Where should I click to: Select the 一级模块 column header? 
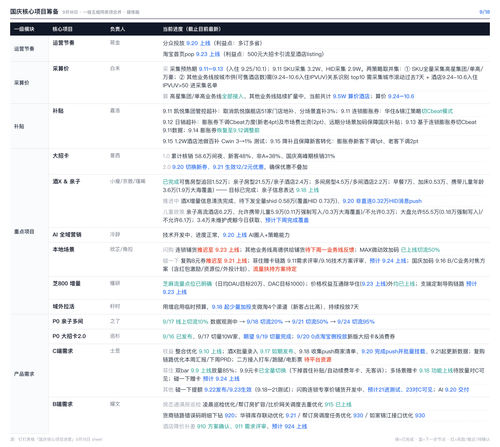24,29
